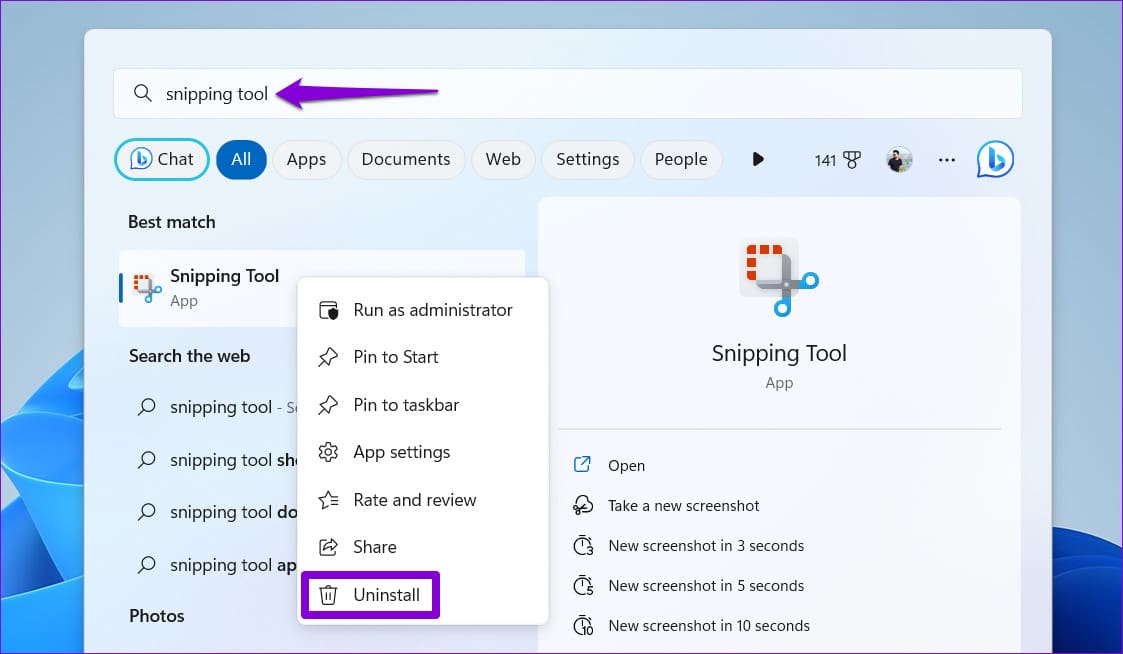Choose Rate and review
Viewport: 1123px width, 654px height.
pyautogui.click(x=423, y=500)
